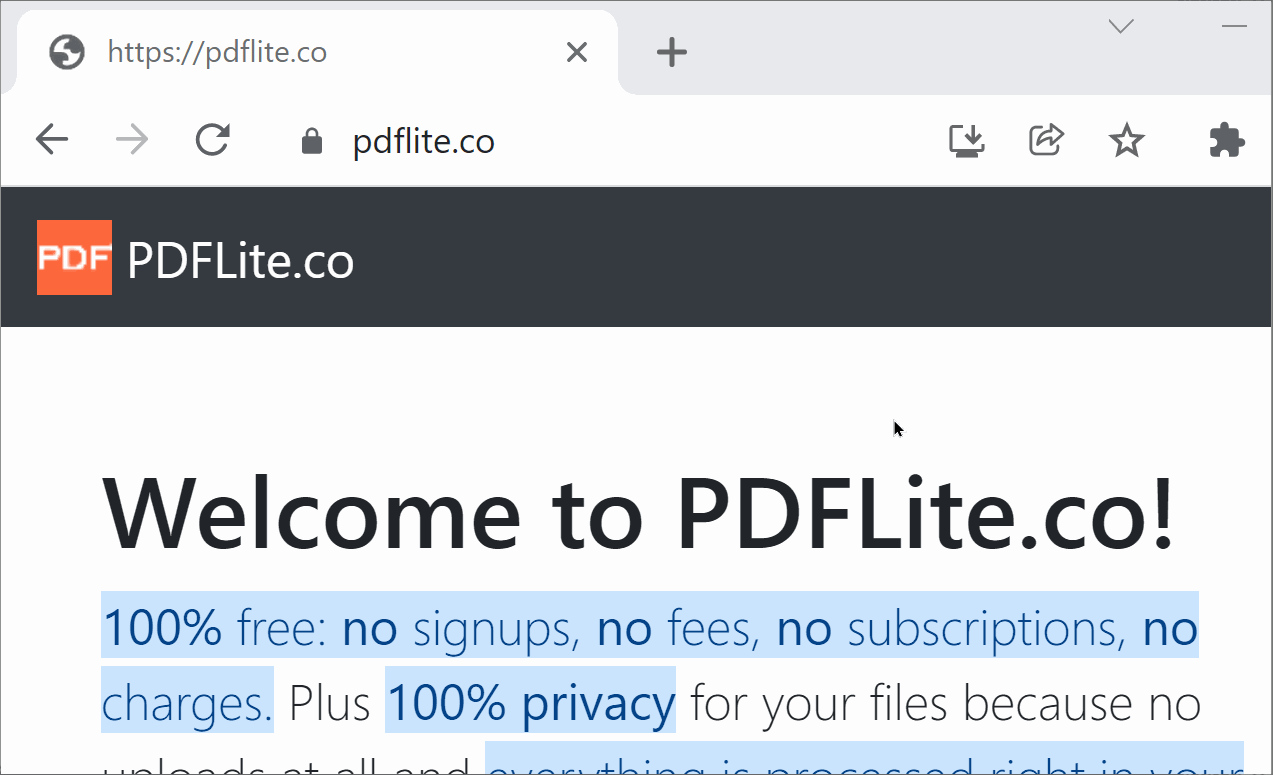Close the https://pdflite.co tab

577,52
